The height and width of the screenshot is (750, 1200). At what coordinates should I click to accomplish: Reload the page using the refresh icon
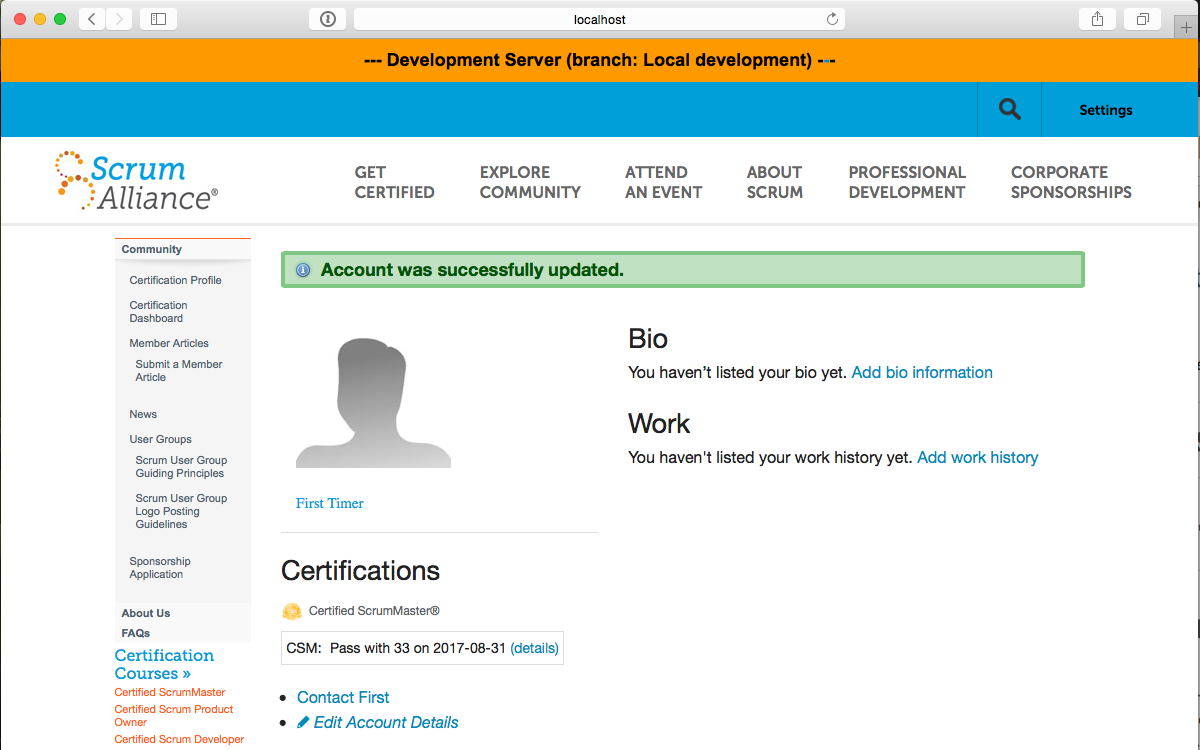coord(832,19)
